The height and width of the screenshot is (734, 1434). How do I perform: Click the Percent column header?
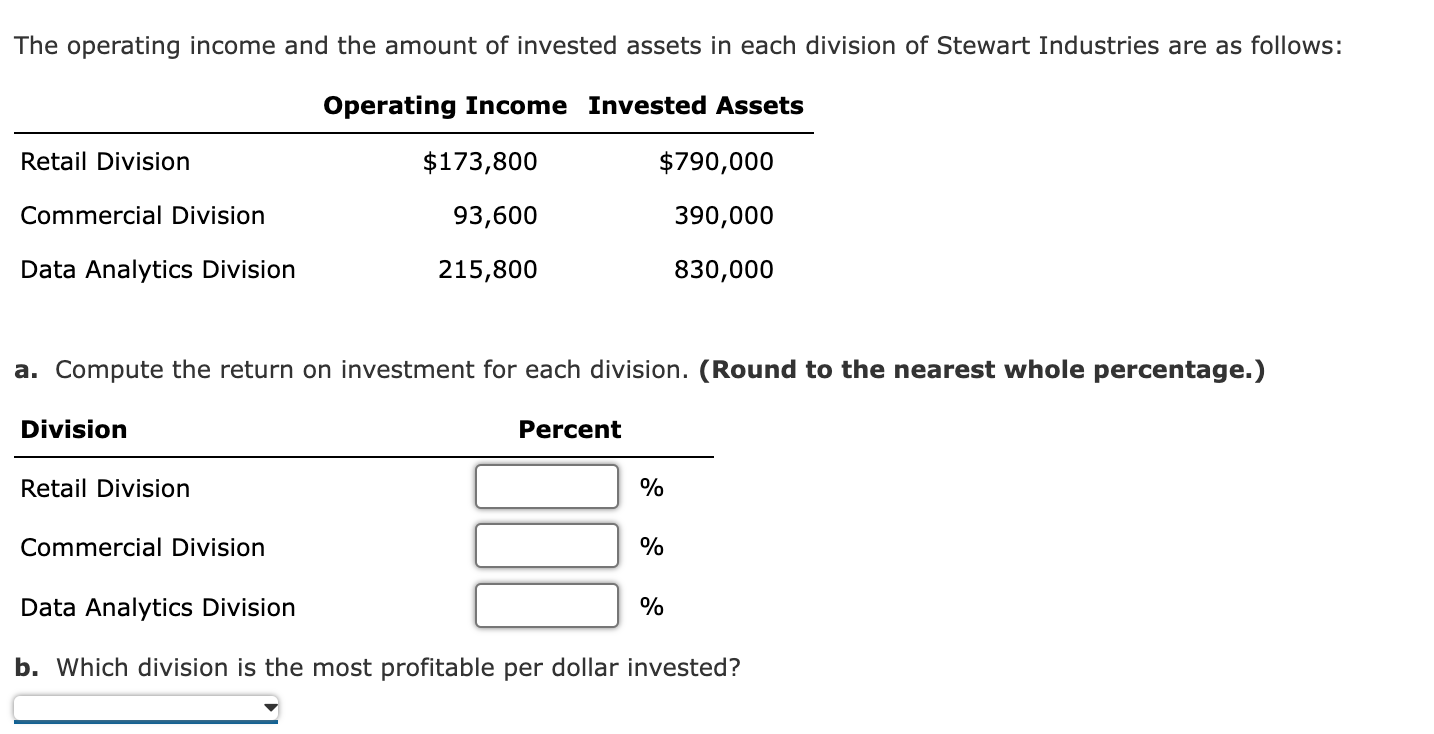coord(569,429)
